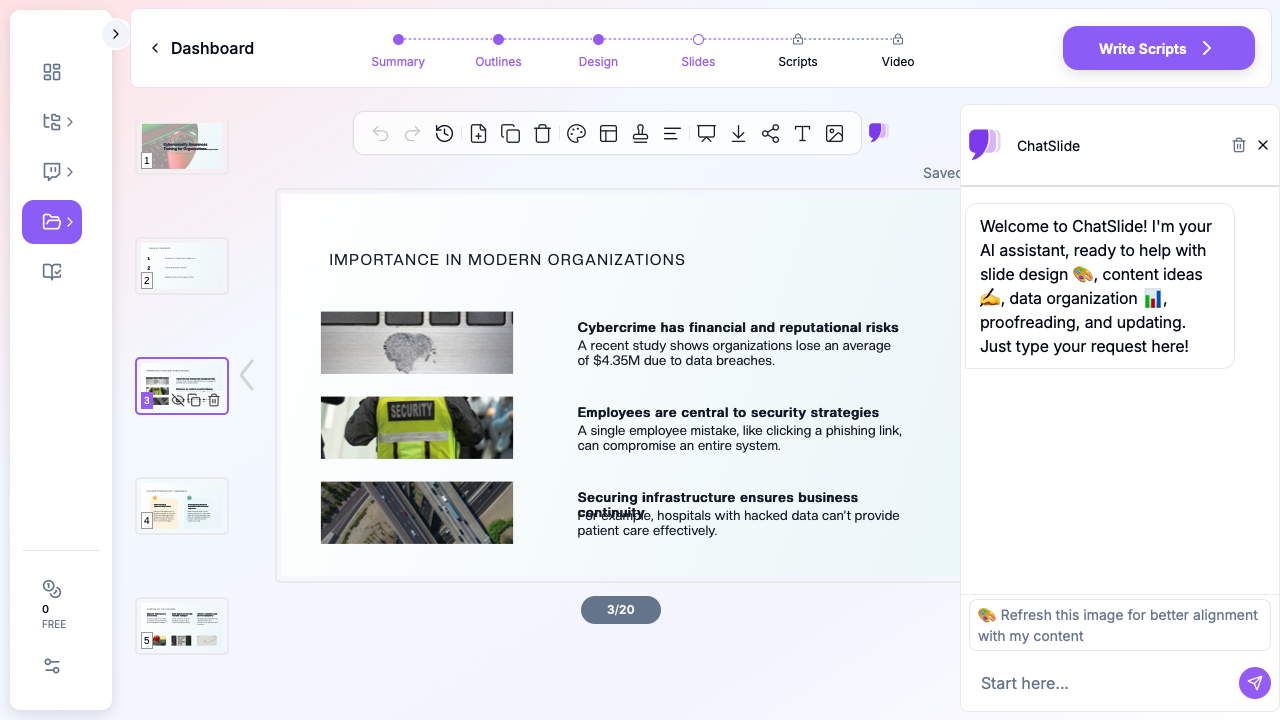The height and width of the screenshot is (720, 1280).
Task: Switch to the Design step
Action: pos(598,49)
